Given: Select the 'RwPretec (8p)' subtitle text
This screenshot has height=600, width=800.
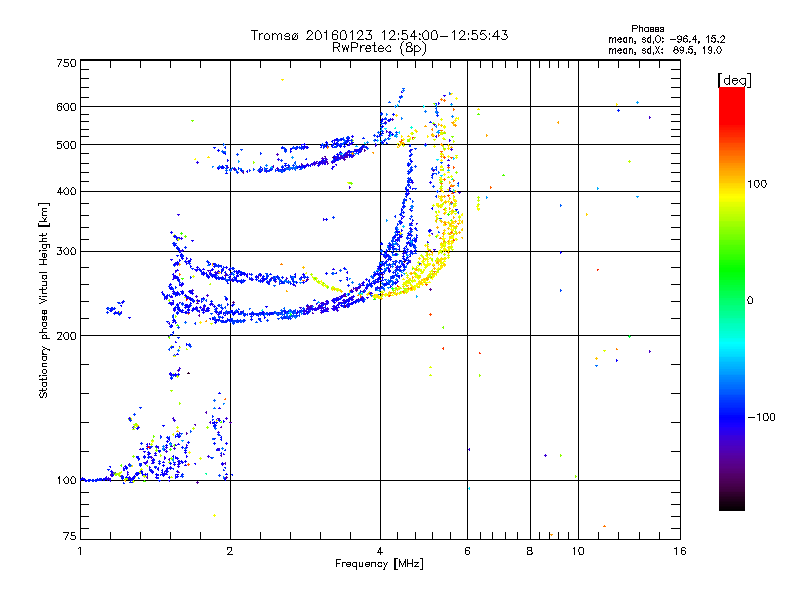Looking at the screenshot, I should point(380,48).
